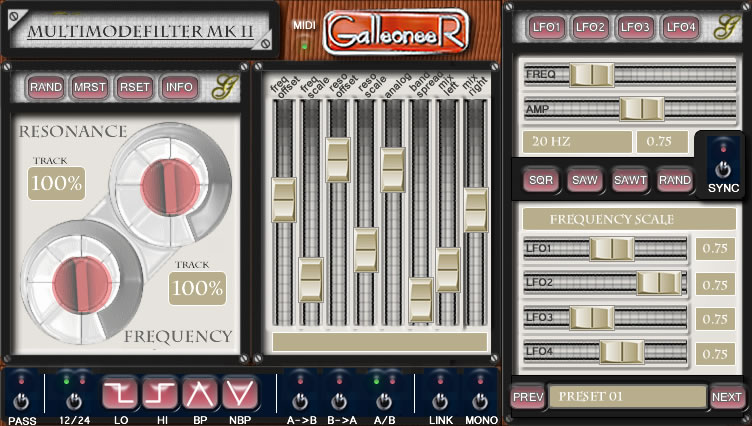
Task: Click the reso offset vertical slider handle
Action: tap(338, 160)
